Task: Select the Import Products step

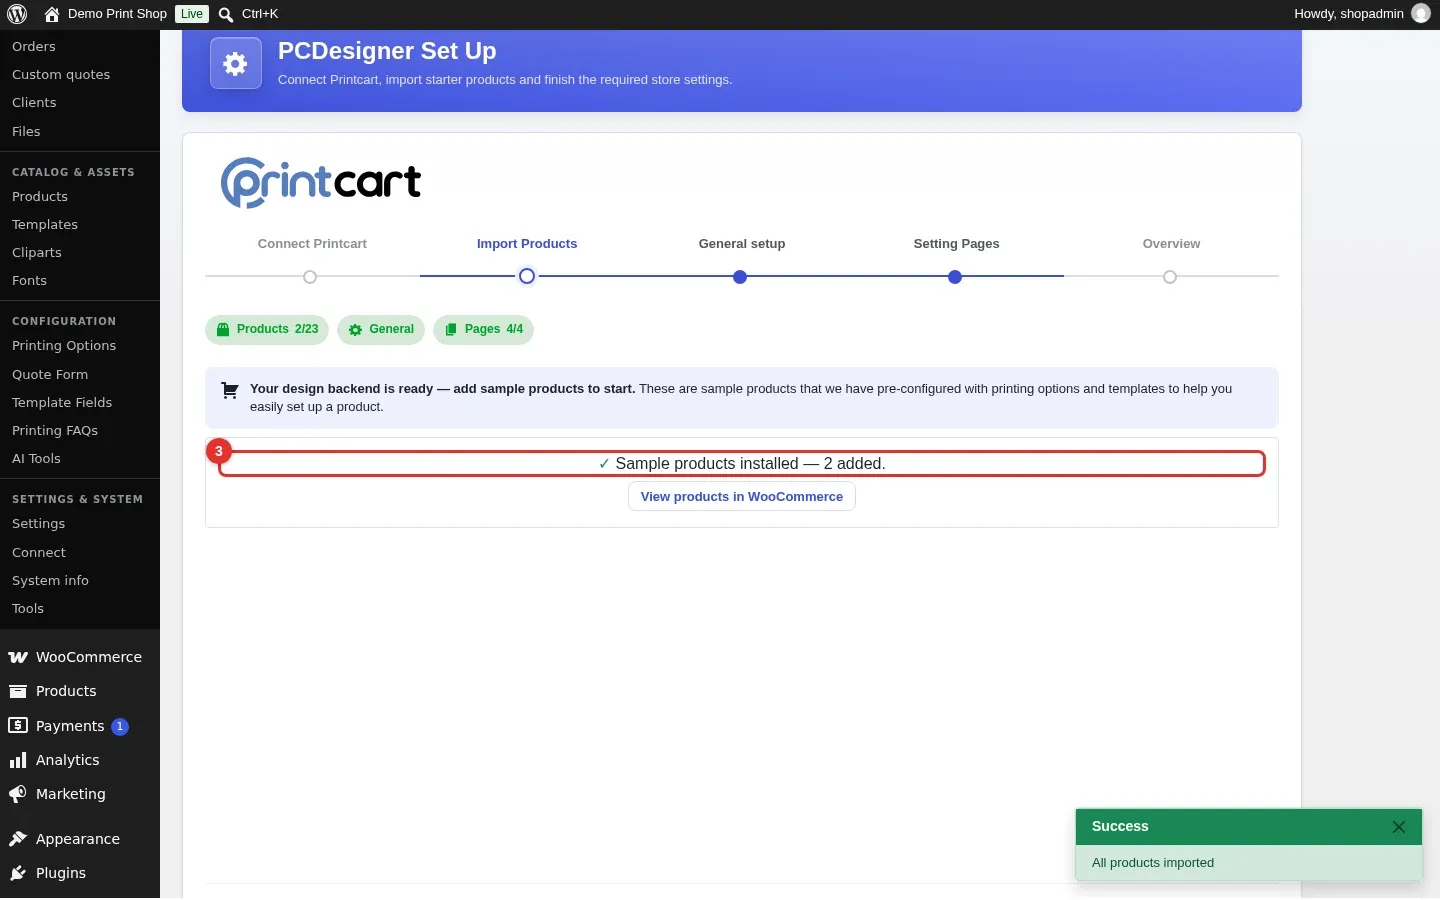Action: coord(527,244)
